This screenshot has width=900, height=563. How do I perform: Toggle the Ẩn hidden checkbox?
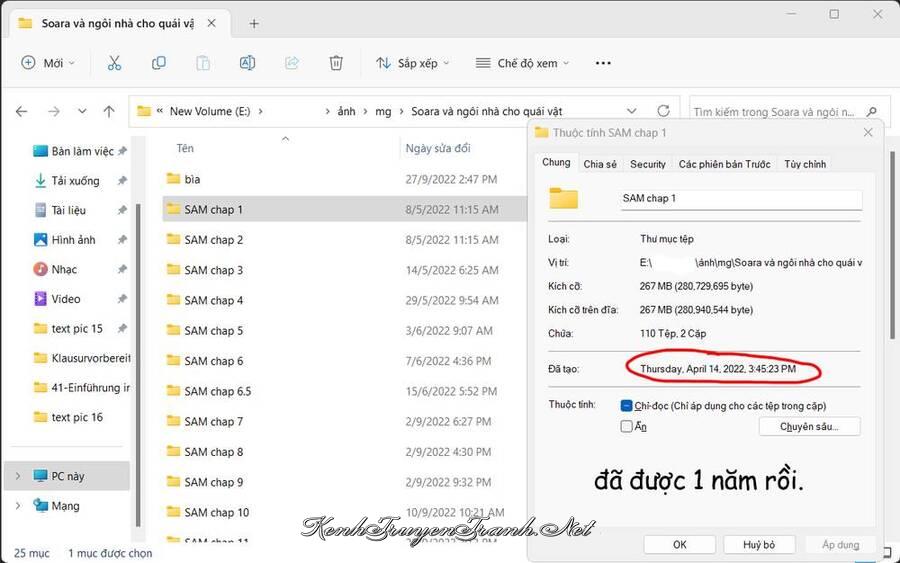626,426
